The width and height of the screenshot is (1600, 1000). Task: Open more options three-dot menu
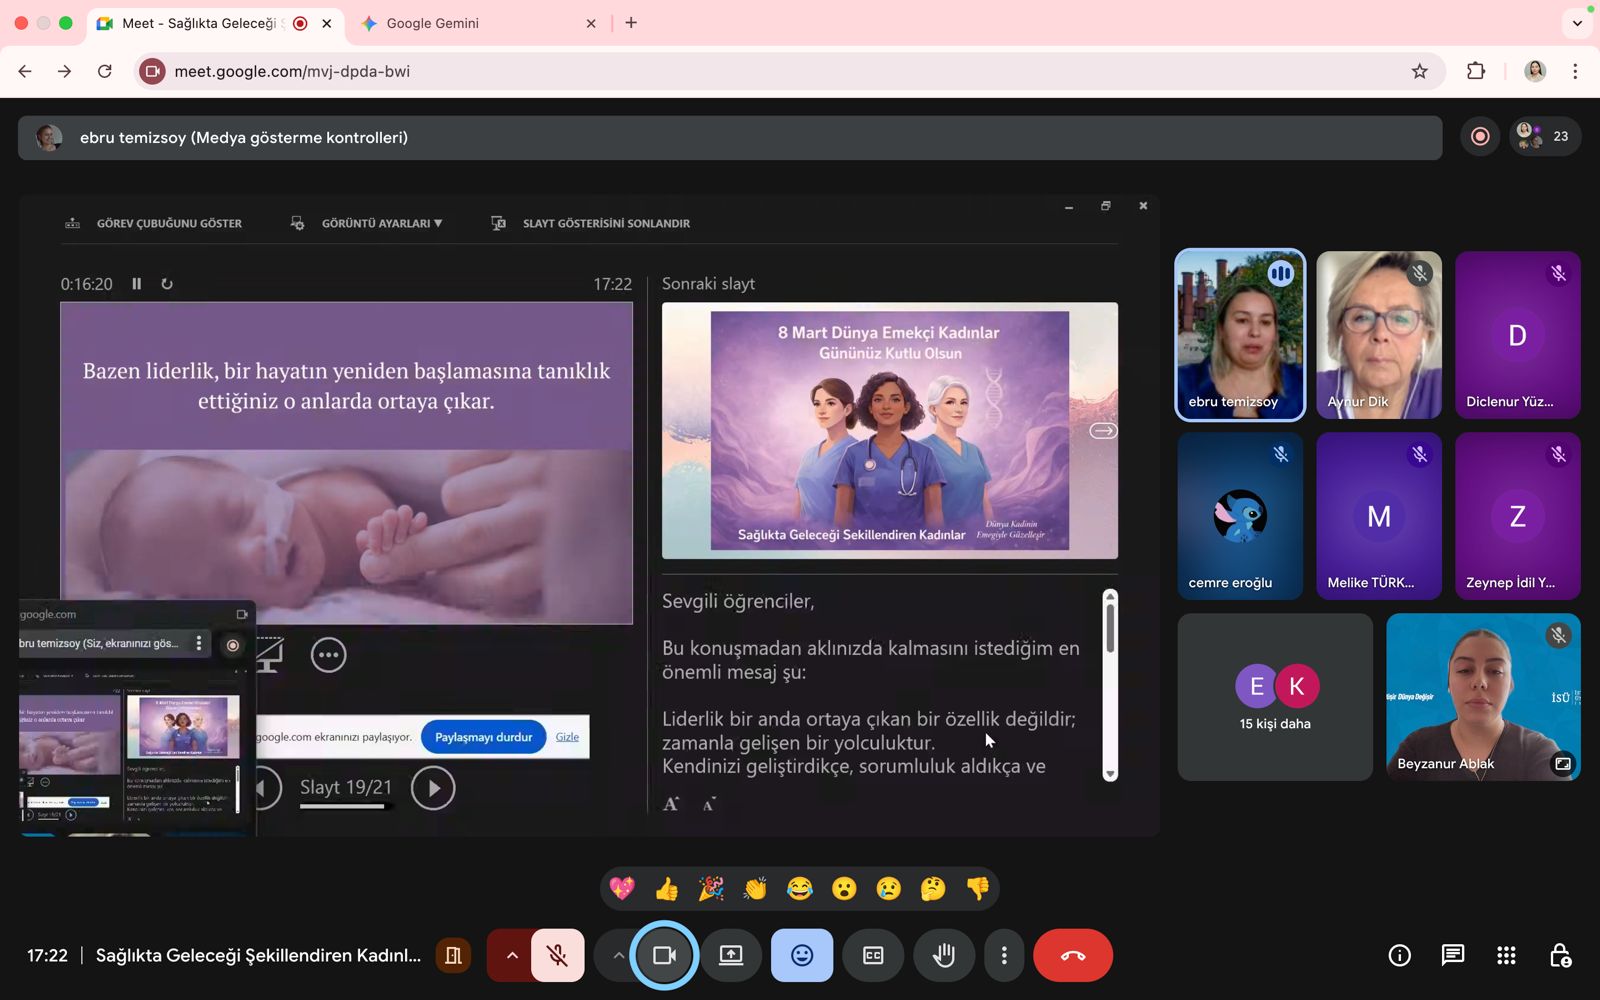(1004, 956)
